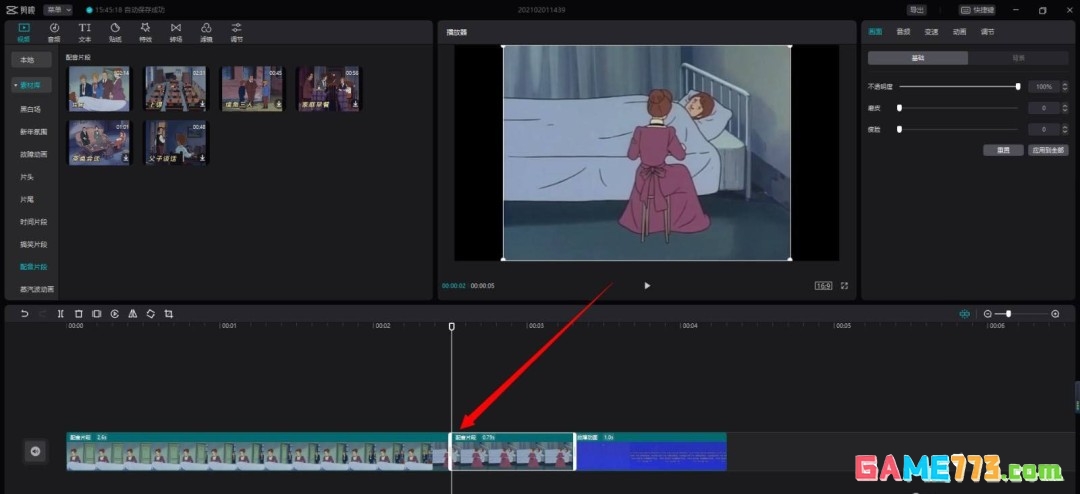Select the 片尾 category
Screen dimensions: 1080x494
pyautogui.click(x=27, y=199)
